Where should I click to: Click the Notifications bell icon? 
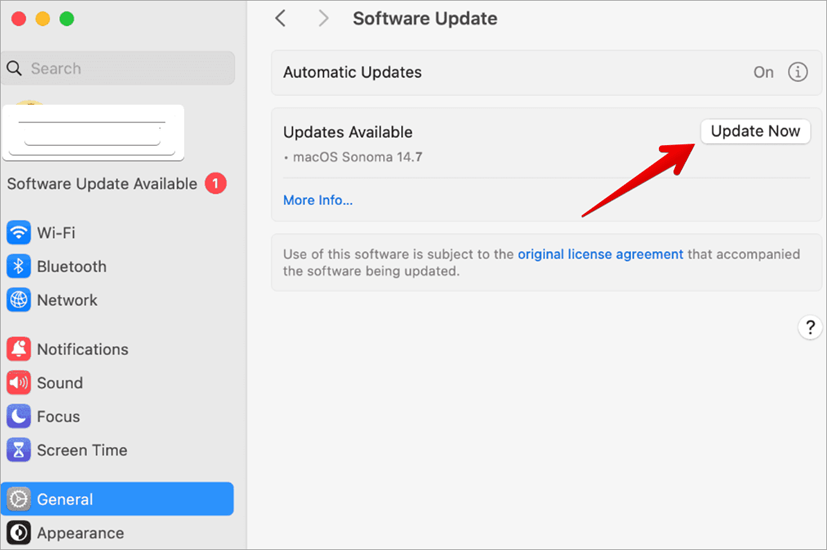coord(18,349)
